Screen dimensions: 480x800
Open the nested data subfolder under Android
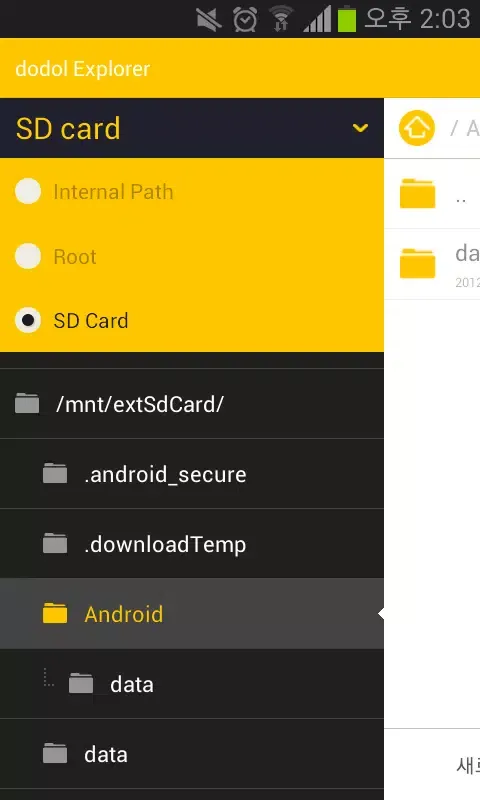point(192,684)
